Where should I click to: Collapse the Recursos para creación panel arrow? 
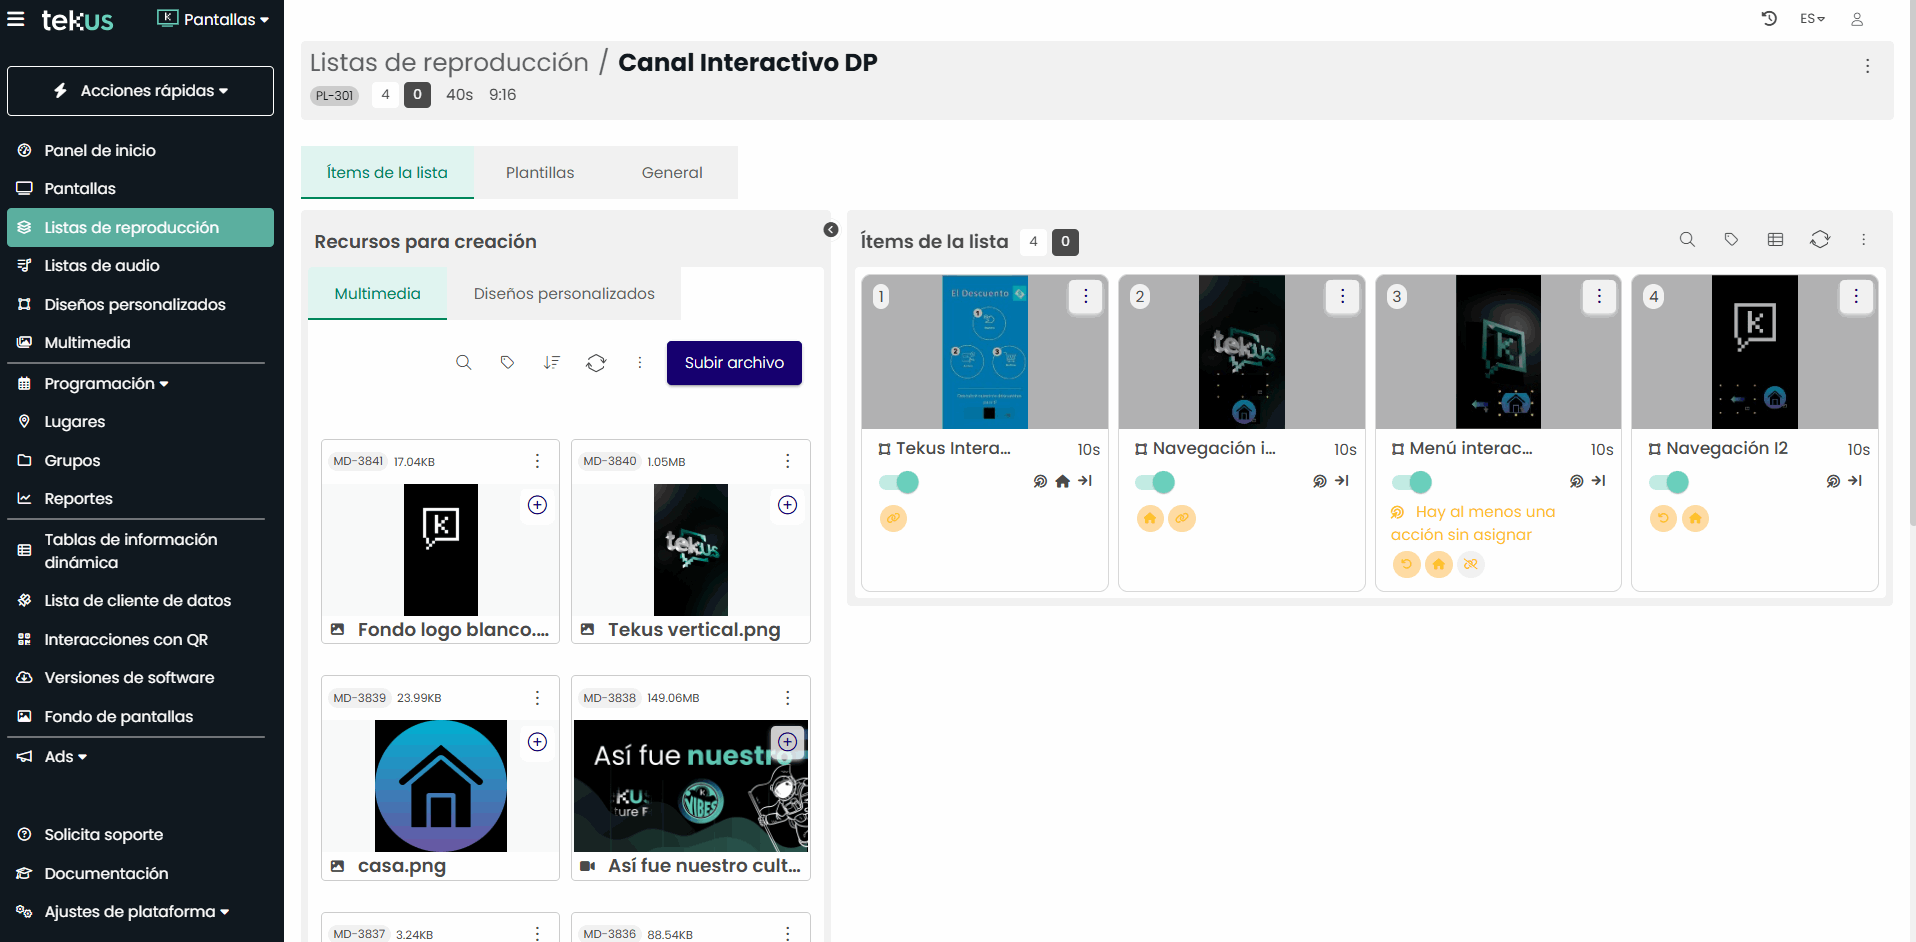(830, 229)
